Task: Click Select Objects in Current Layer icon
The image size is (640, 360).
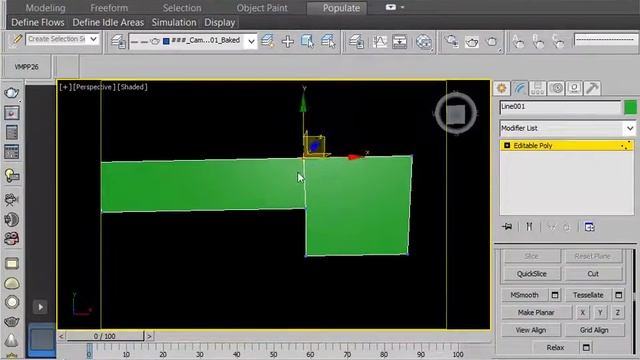Action: 307,41
